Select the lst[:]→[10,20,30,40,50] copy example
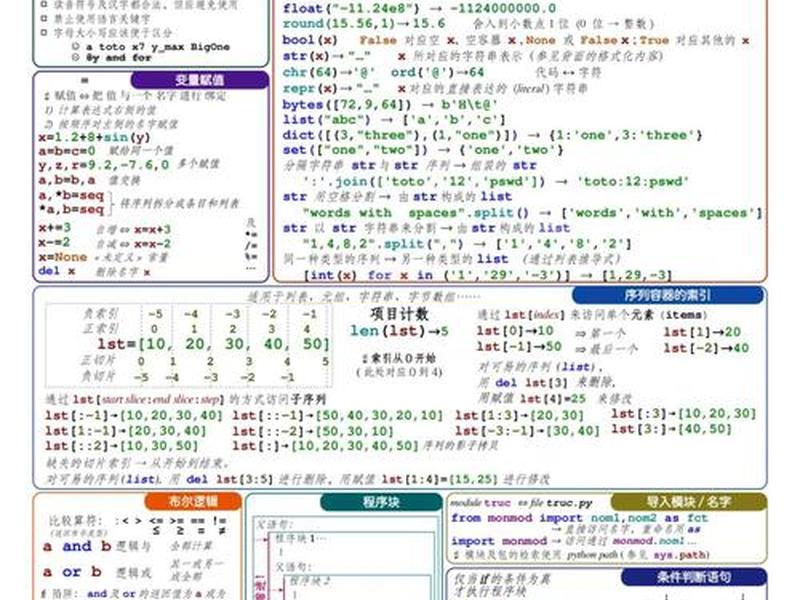The width and height of the screenshot is (800, 600). 326,445
